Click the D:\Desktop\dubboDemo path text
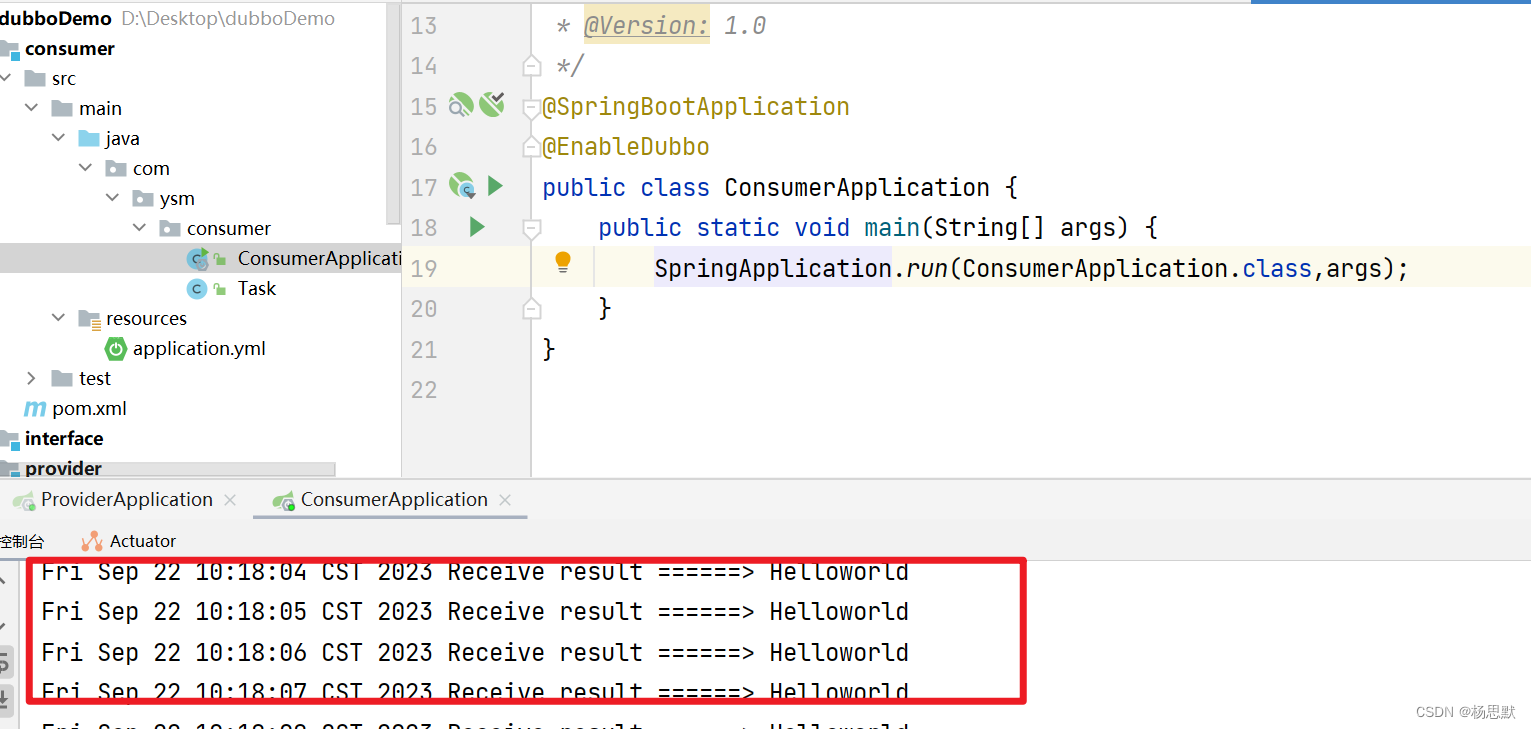This screenshot has height=729, width=1531. [228, 19]
